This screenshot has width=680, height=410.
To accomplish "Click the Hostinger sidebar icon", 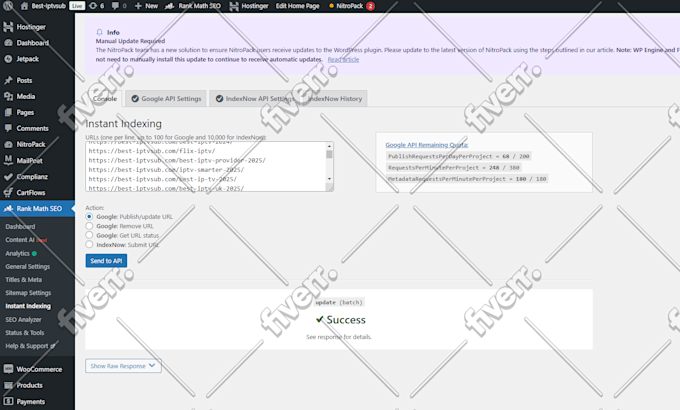I will click(x=8, y=27).
